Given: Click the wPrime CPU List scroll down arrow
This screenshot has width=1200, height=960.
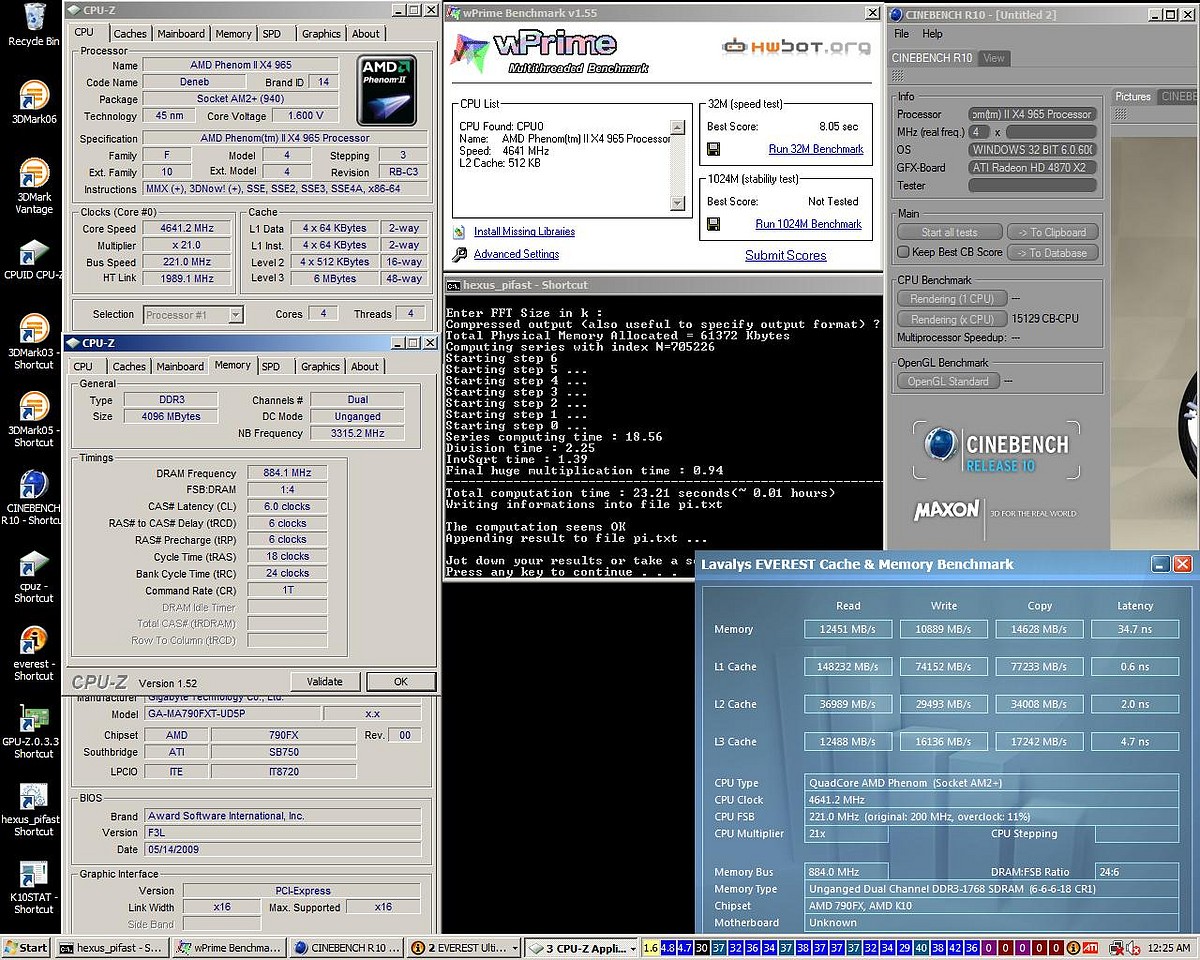Looking at the screenshot, I should 677,203.
